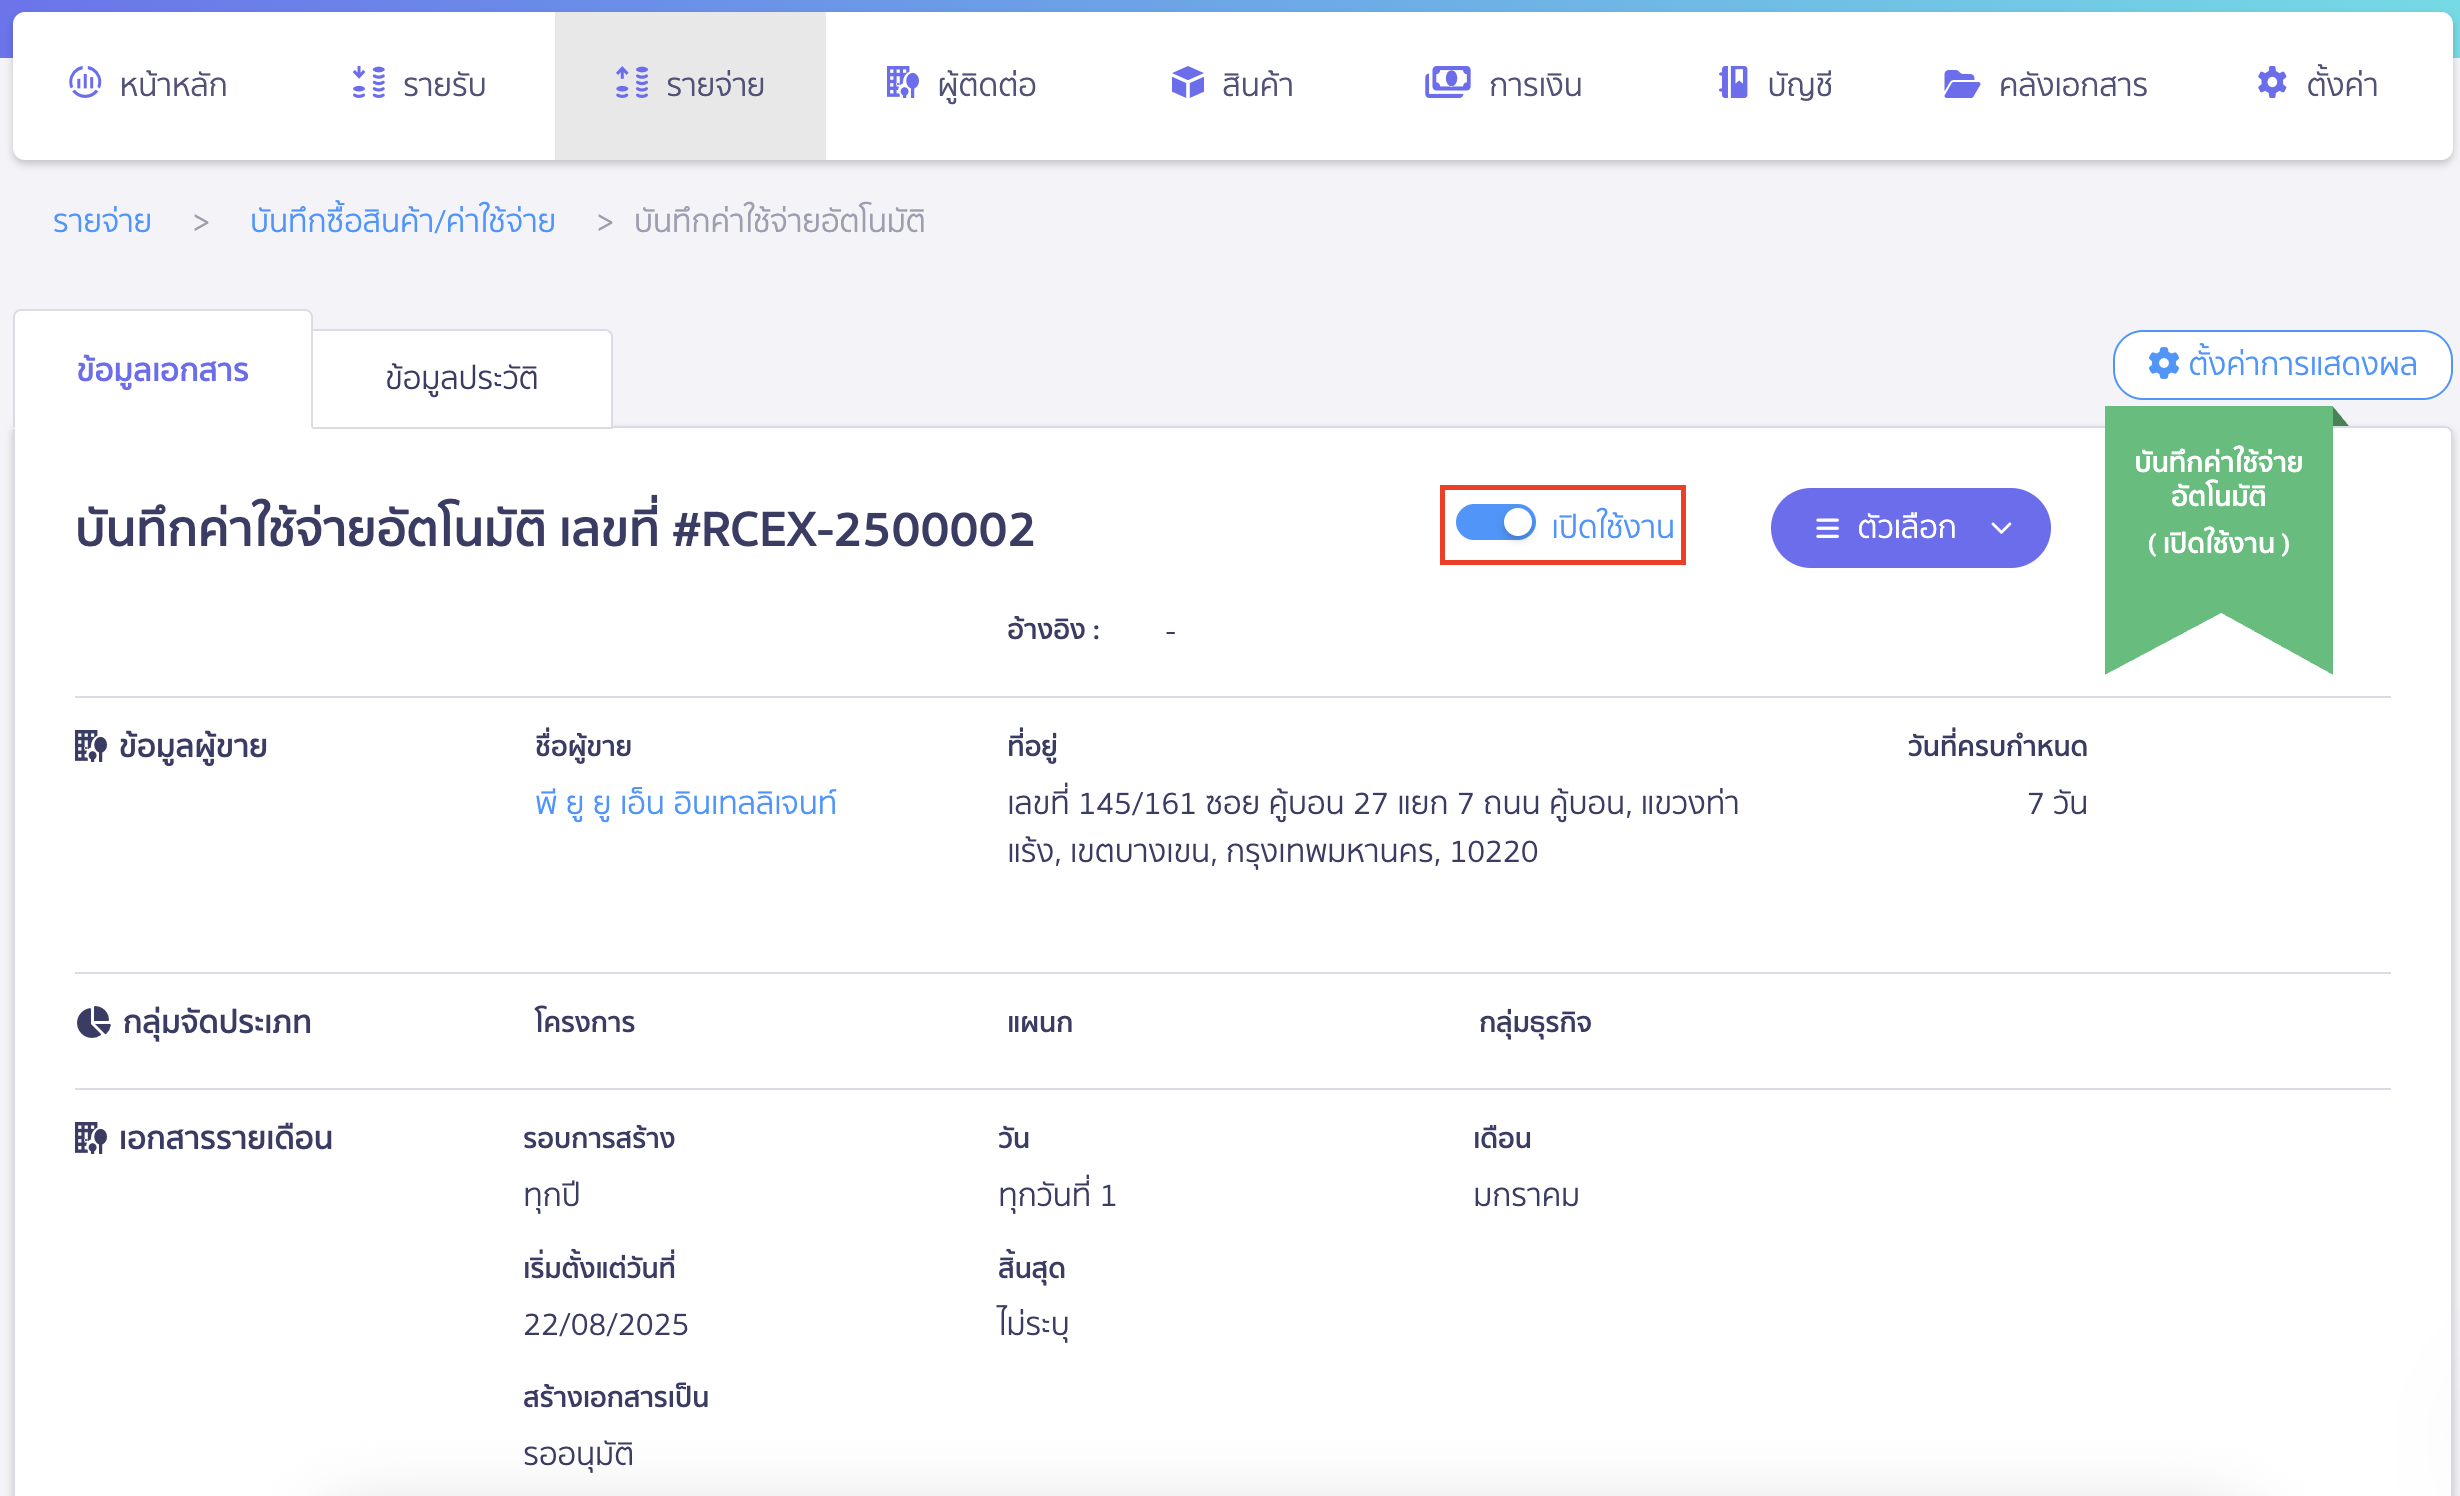Click the ตั้งค่าการแสดงผล display settings button

point(2282,364)
